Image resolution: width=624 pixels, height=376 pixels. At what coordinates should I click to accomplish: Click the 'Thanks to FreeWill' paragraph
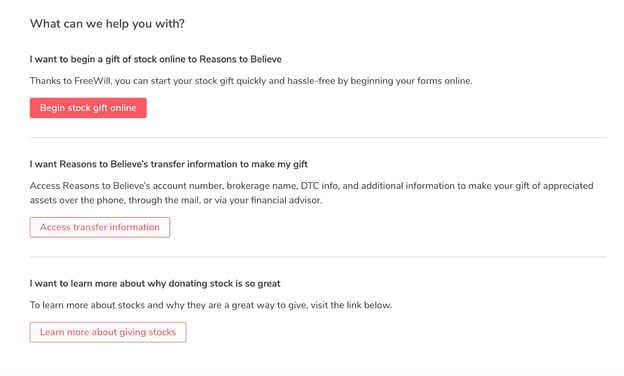[x=251, y=81]
